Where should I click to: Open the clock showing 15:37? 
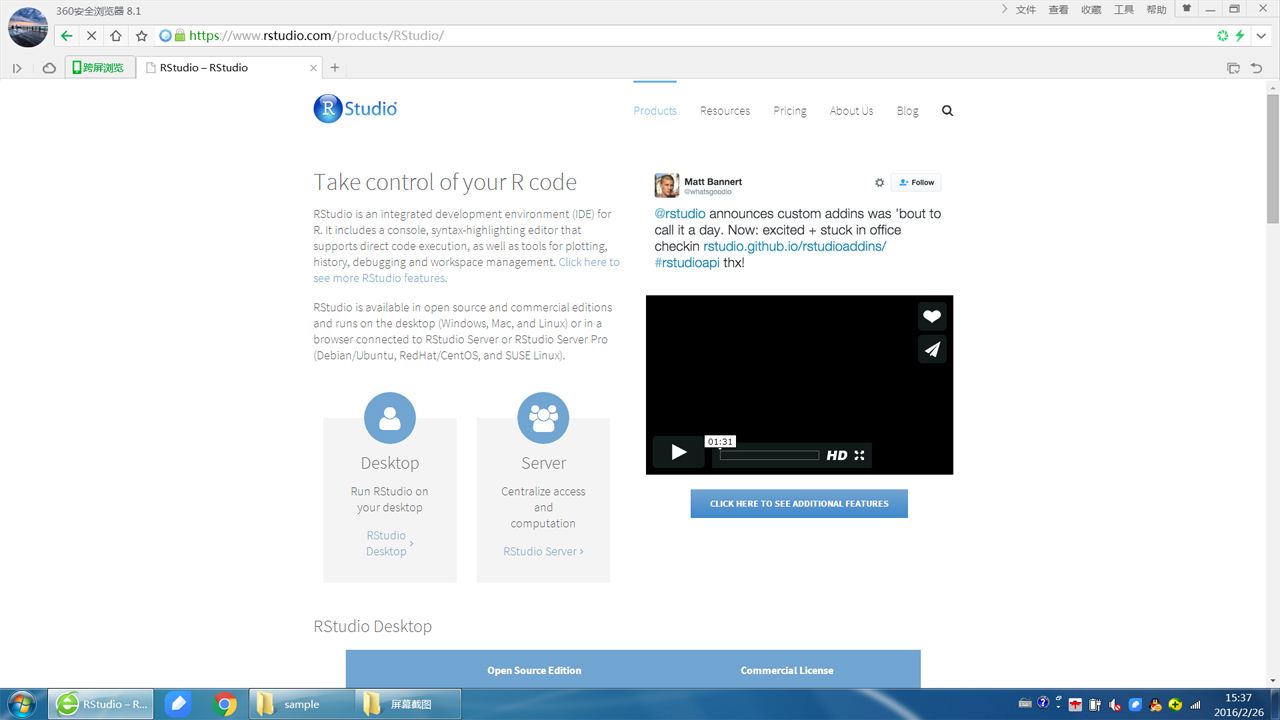tap(1238, 704)
